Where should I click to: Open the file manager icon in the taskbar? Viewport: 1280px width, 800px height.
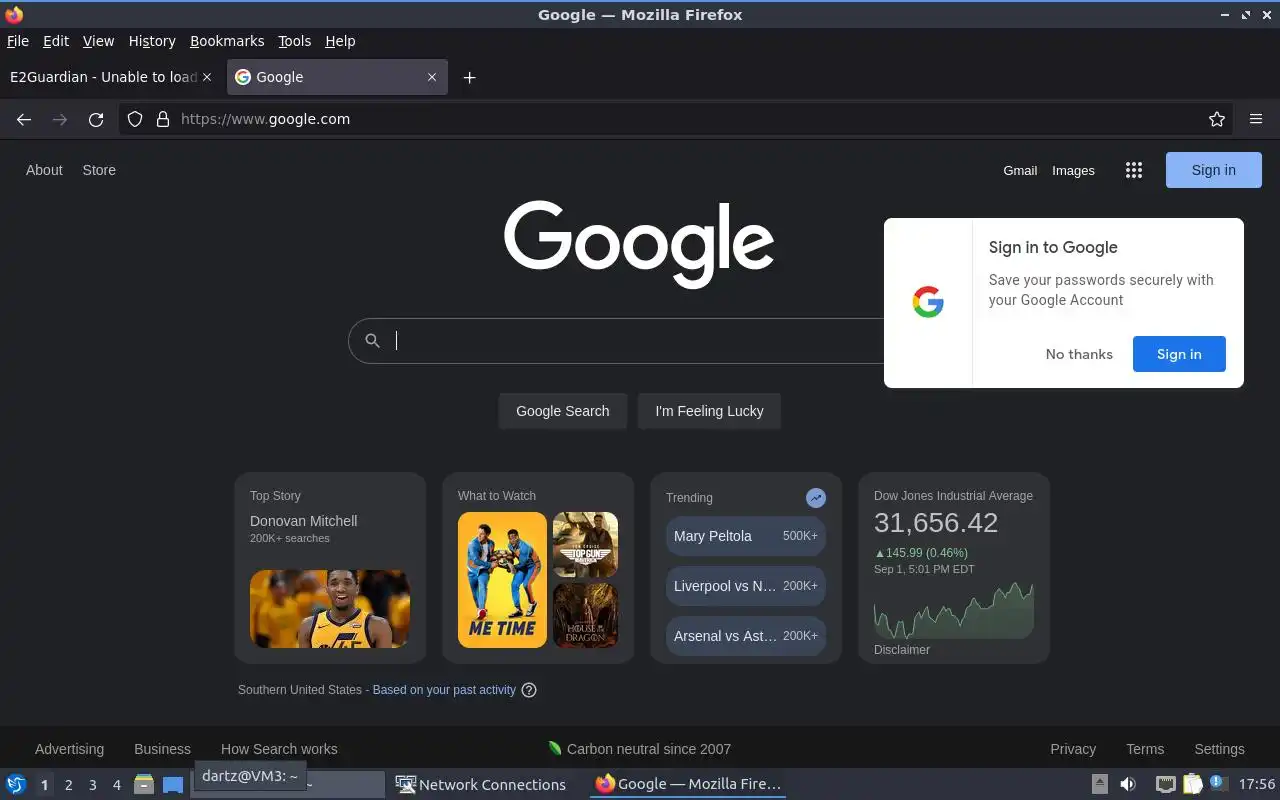144,784
